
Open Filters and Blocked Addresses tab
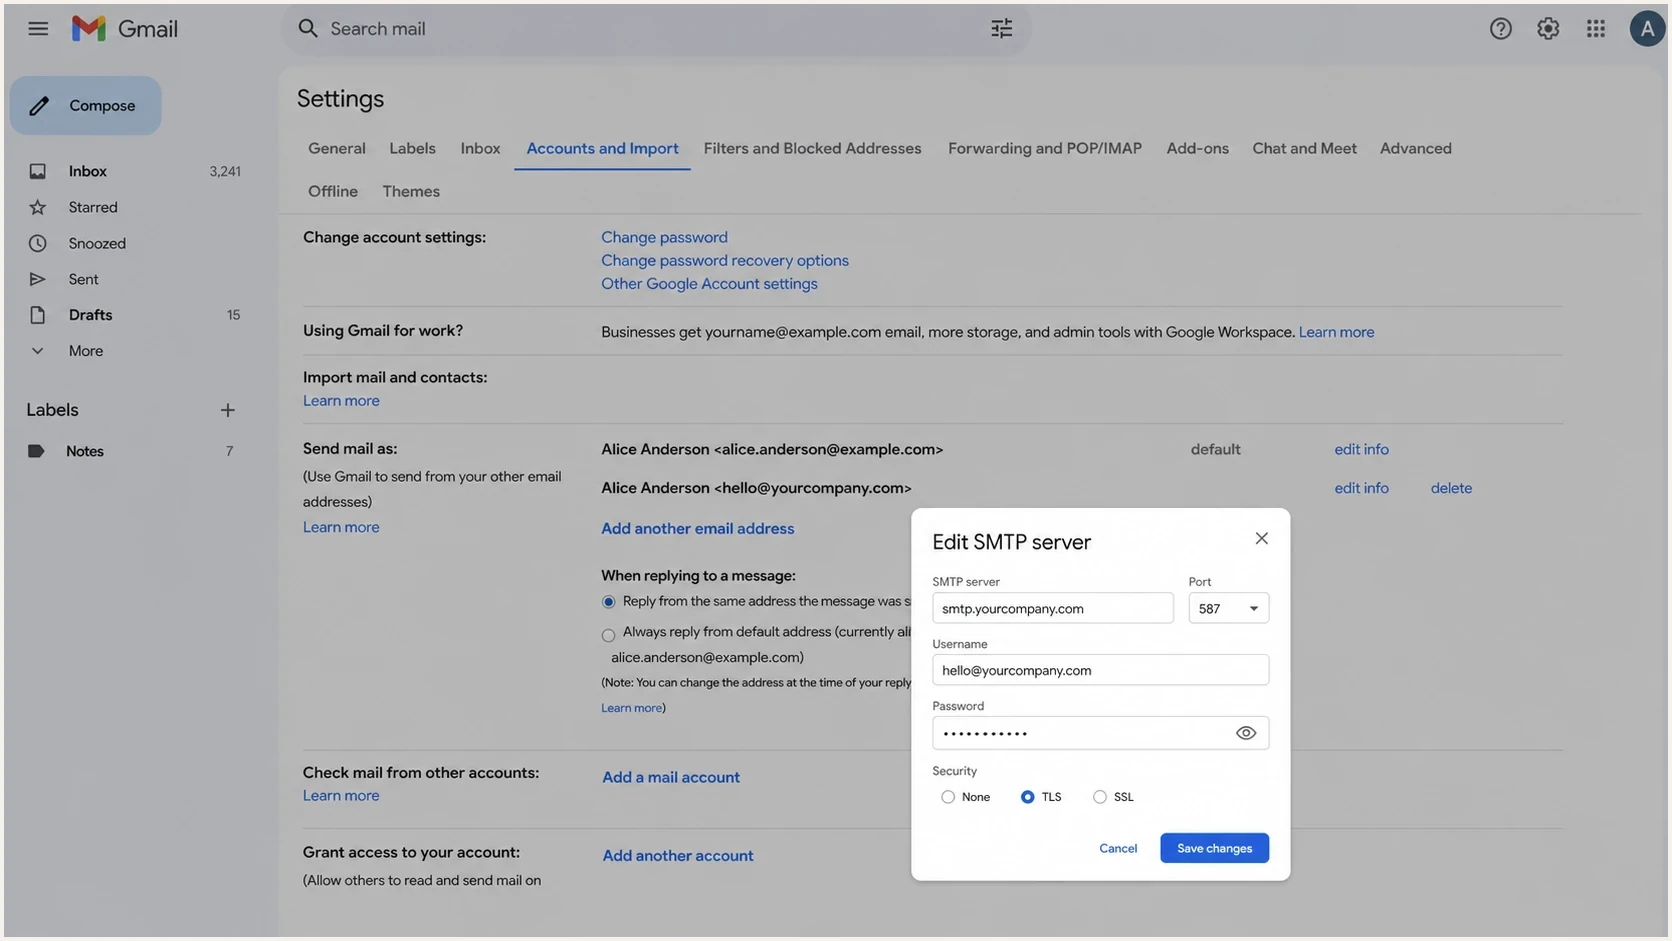(x=812, y=148)
